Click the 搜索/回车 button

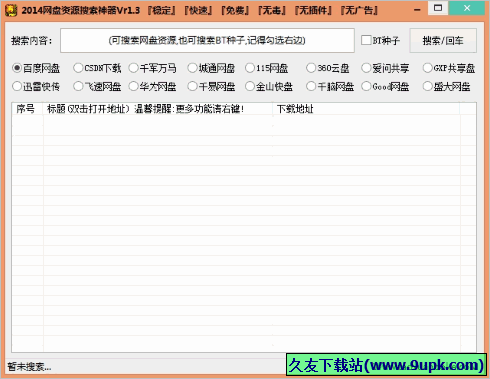coord(443,41)
